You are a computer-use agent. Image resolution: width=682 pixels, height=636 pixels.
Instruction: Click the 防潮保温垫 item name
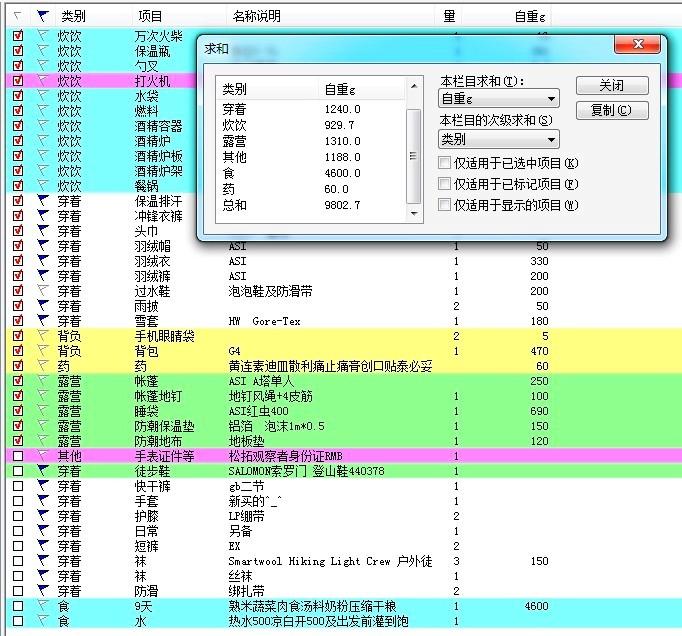point(164,426)
